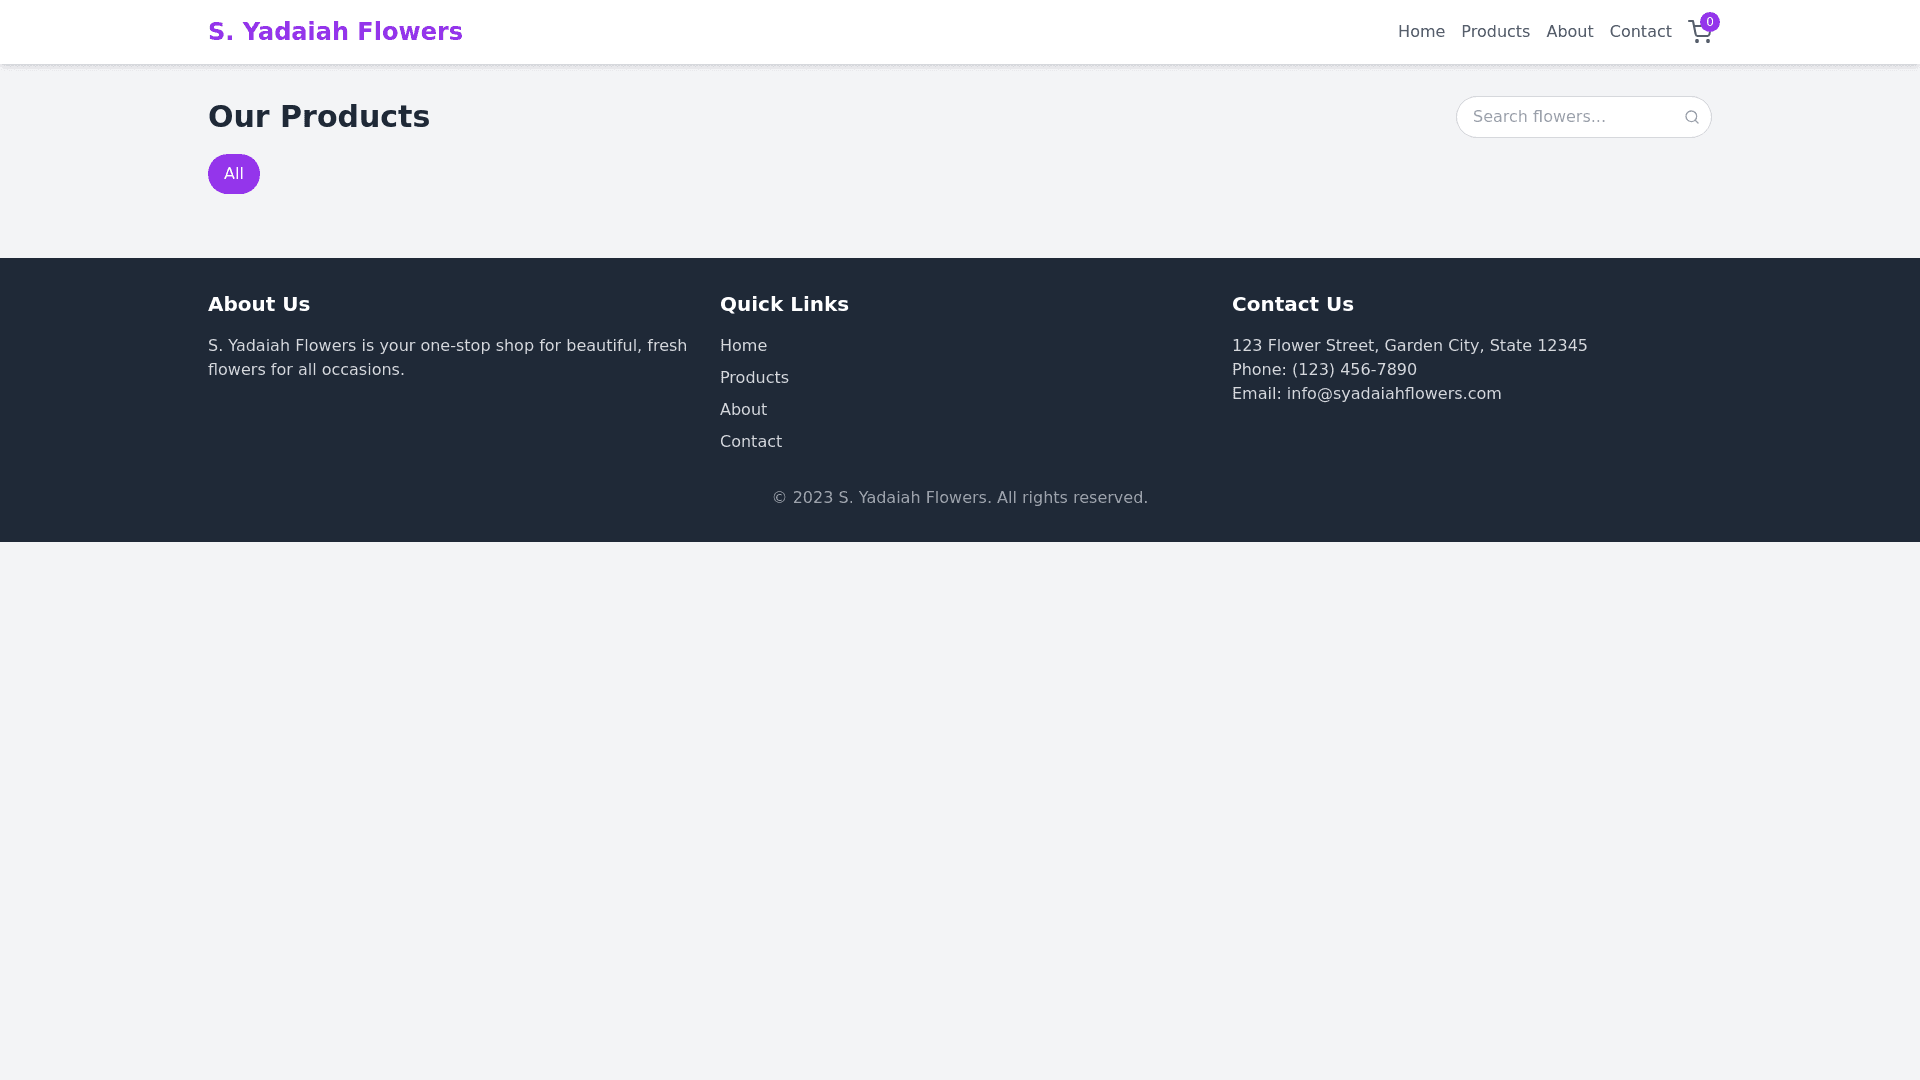This screenshot has height=1080, width=1920.
Task: Click the phone number (123) 456-7890
Action: click(x=1353, y=370)
